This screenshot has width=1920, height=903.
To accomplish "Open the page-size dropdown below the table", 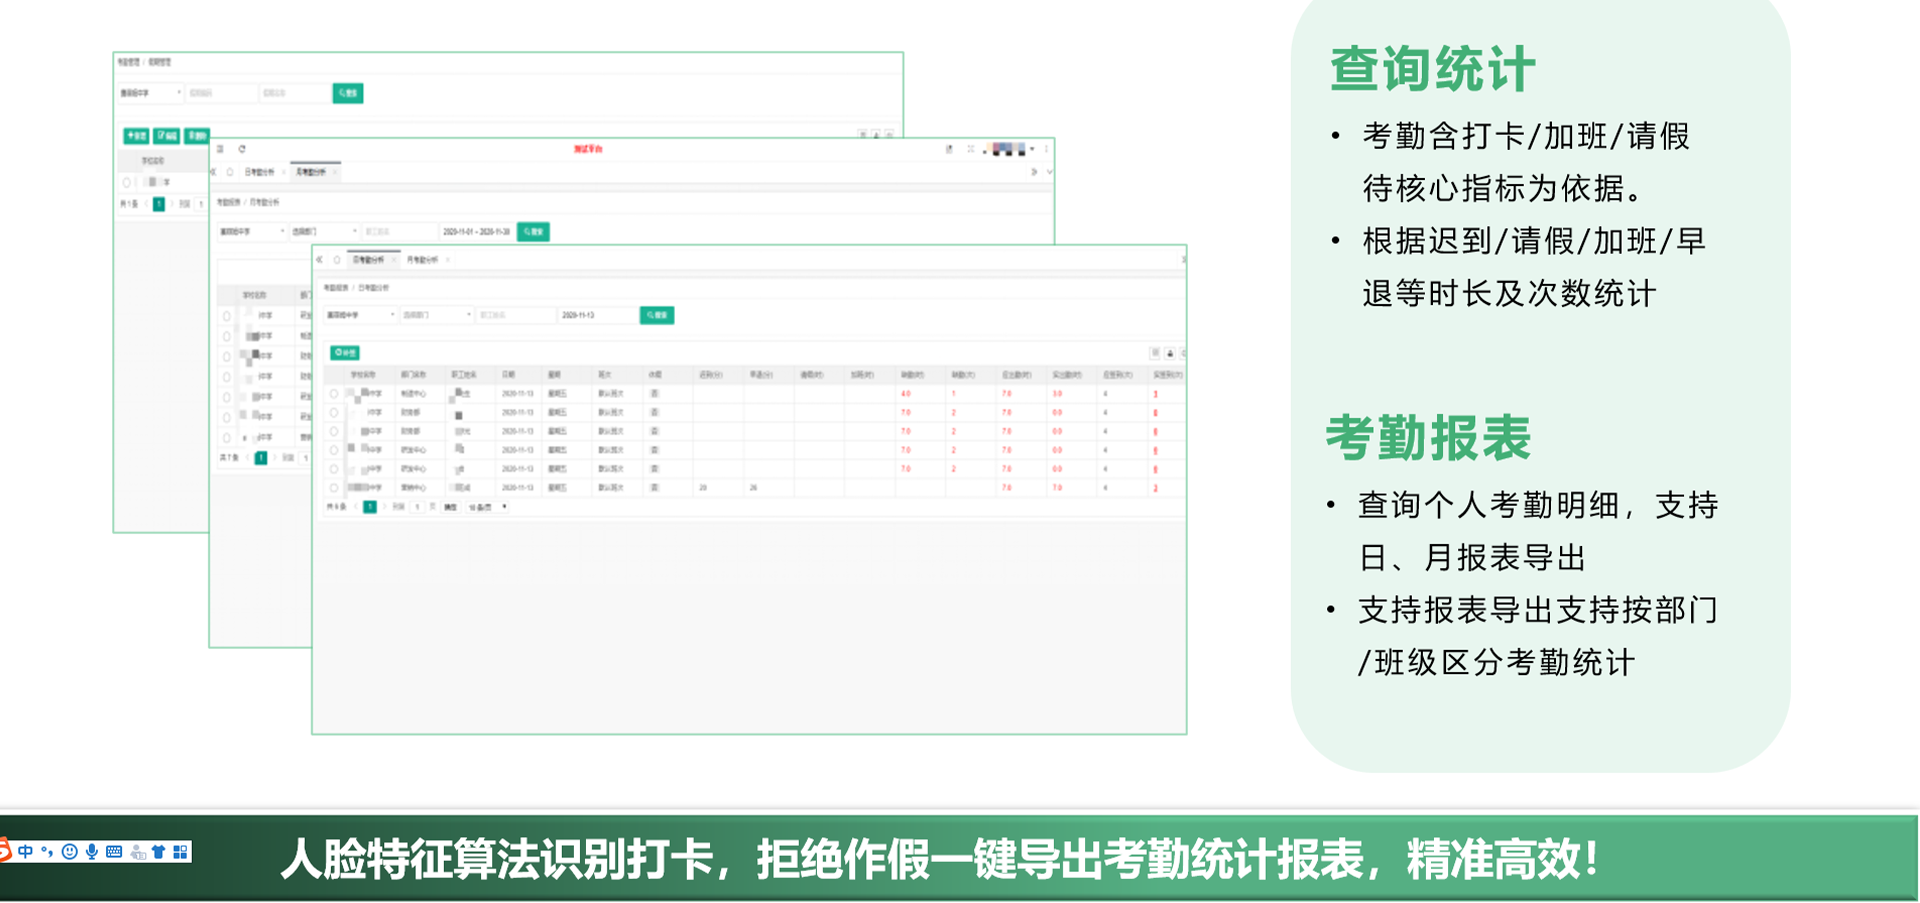I will 487,507.
